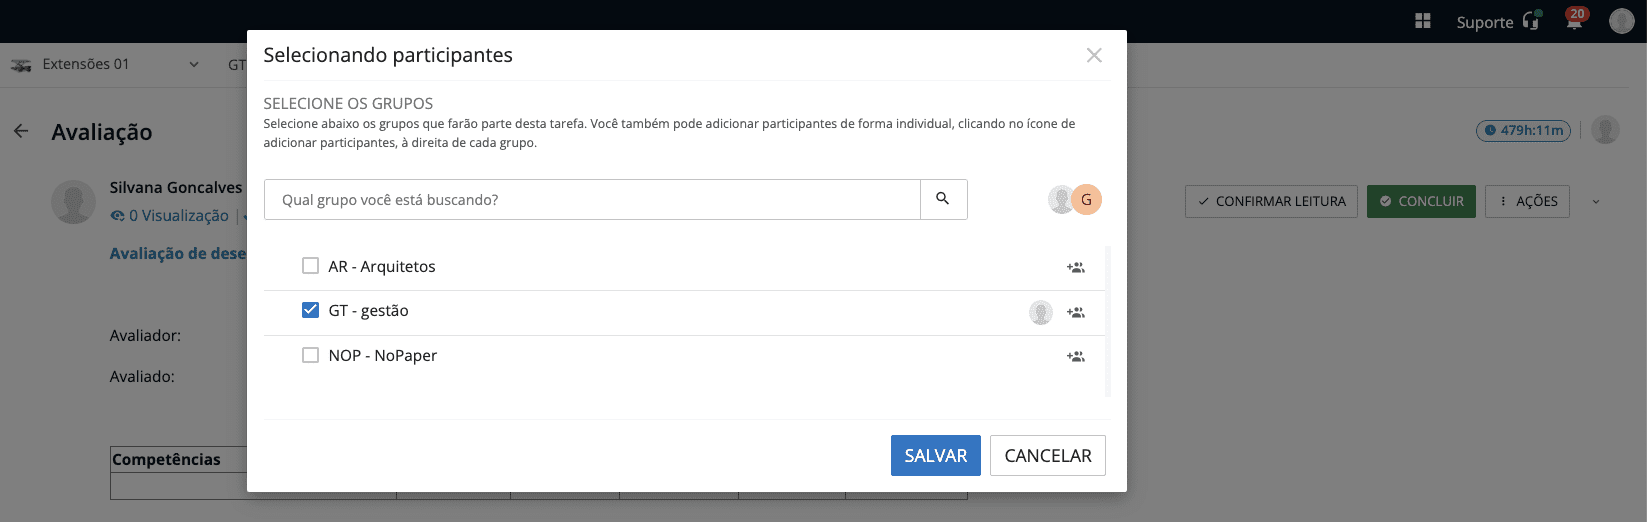
Task: Open the apps grid icon
Action: 1423,21
